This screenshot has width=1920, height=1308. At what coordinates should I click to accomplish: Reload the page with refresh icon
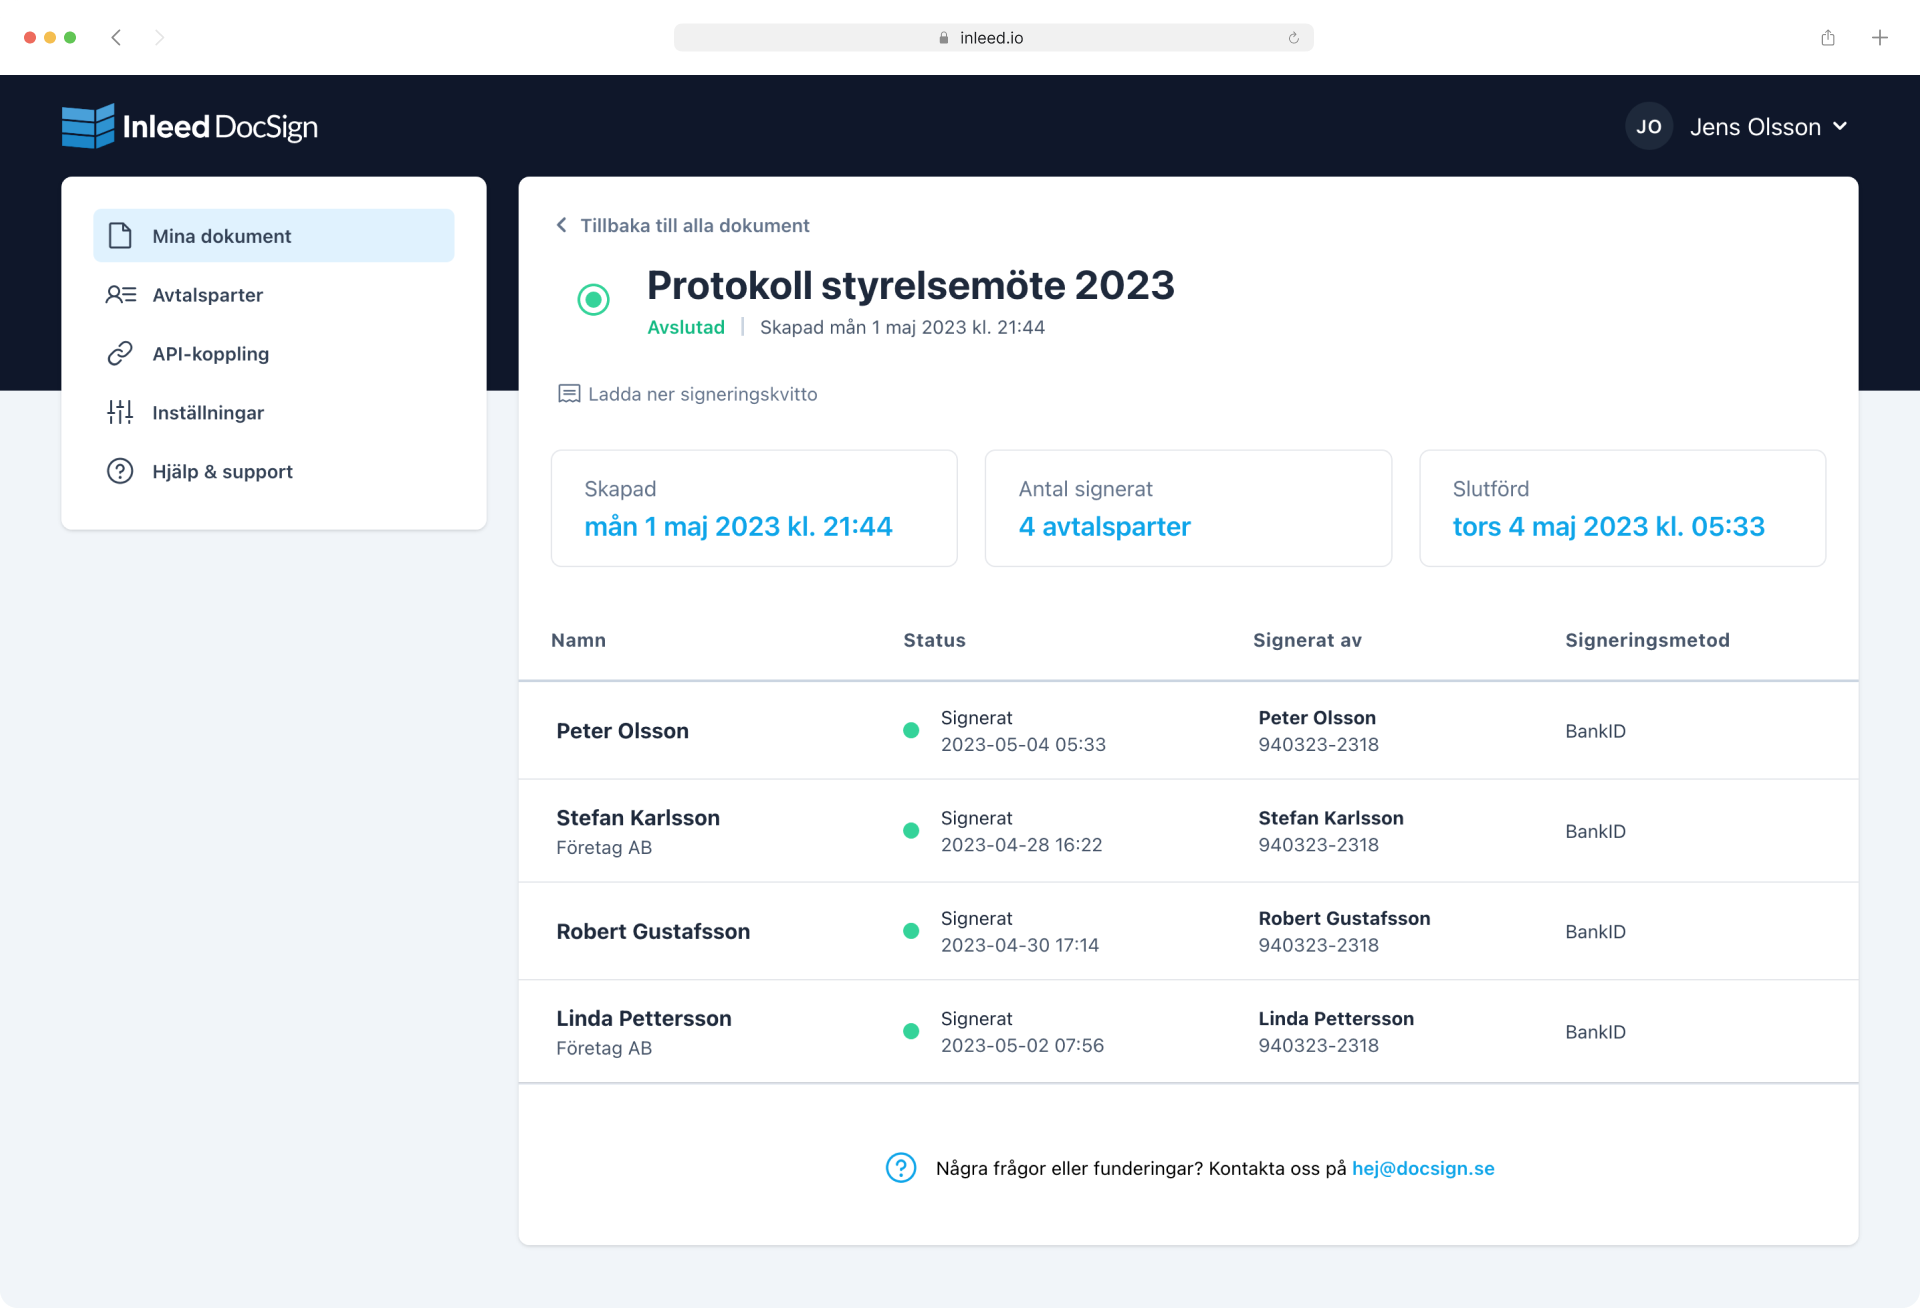click(1293, 38)
